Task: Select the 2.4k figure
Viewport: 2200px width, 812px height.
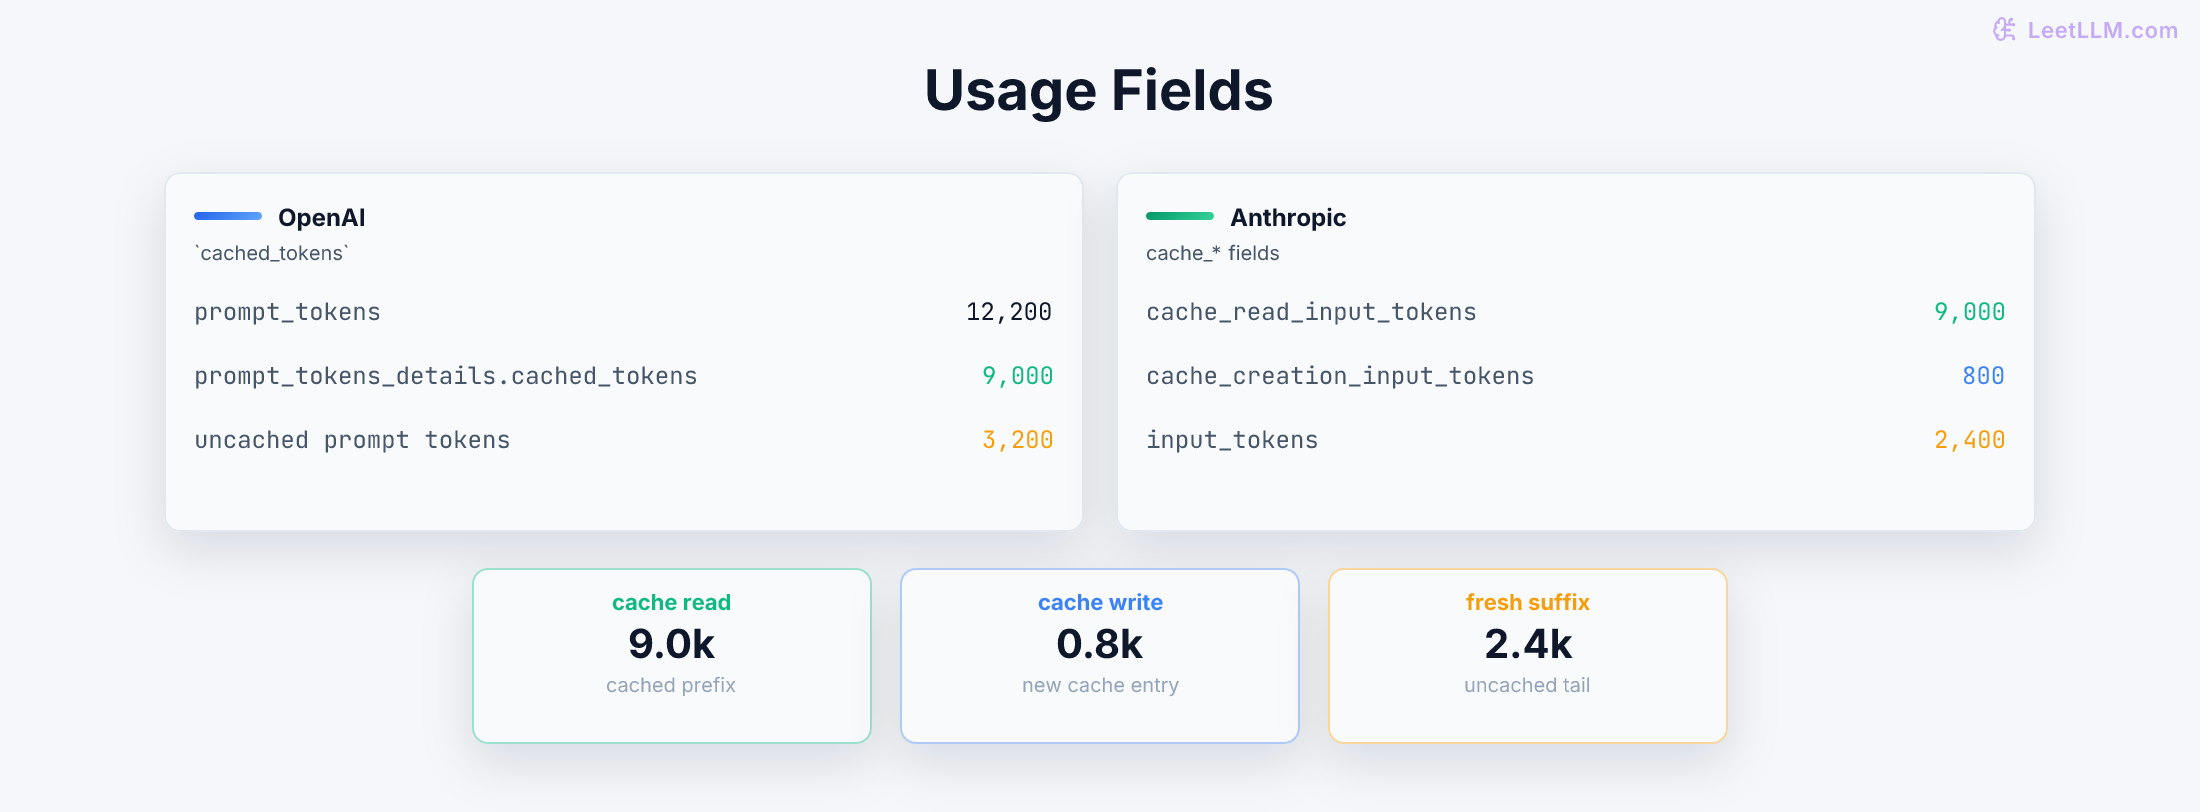Action: click(x=1528, y=644)
